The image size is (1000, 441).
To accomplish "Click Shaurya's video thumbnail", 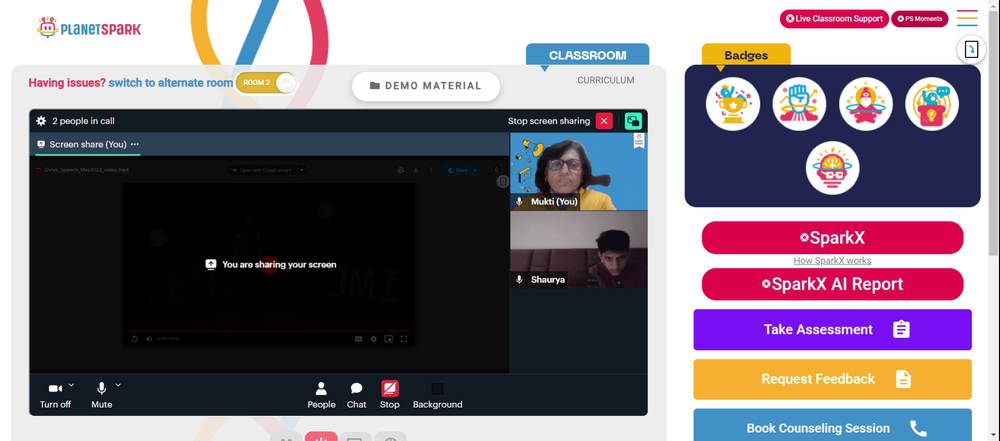I will click(578, 250).
